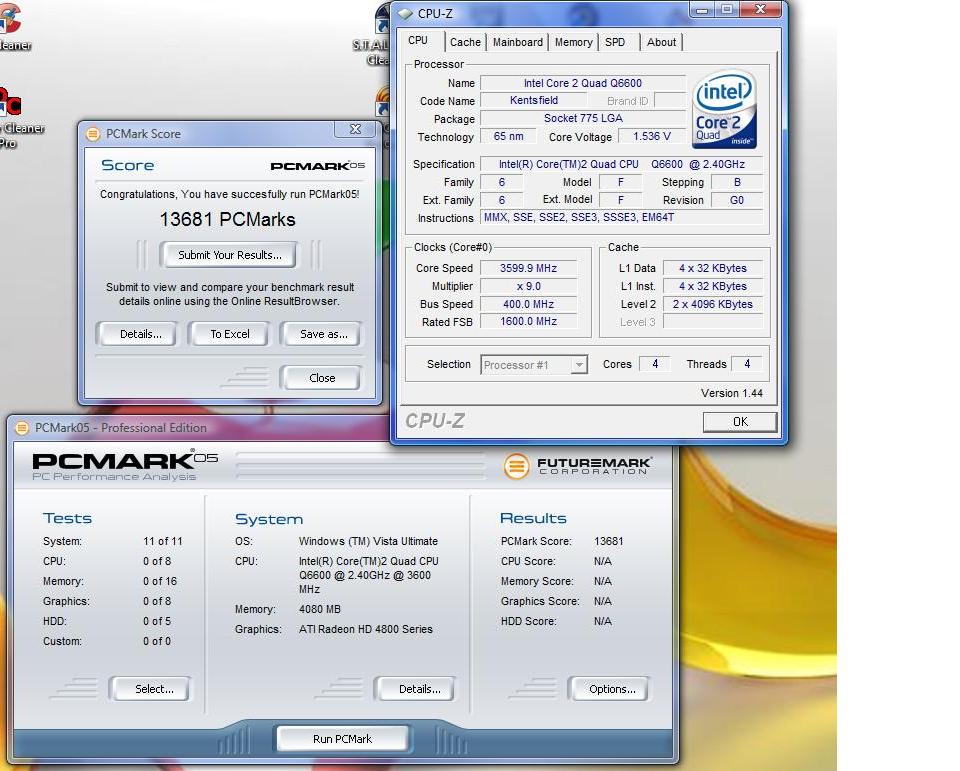Close the PCMark Score dialog with X
The image size is (960, 771).
(355, 129)
